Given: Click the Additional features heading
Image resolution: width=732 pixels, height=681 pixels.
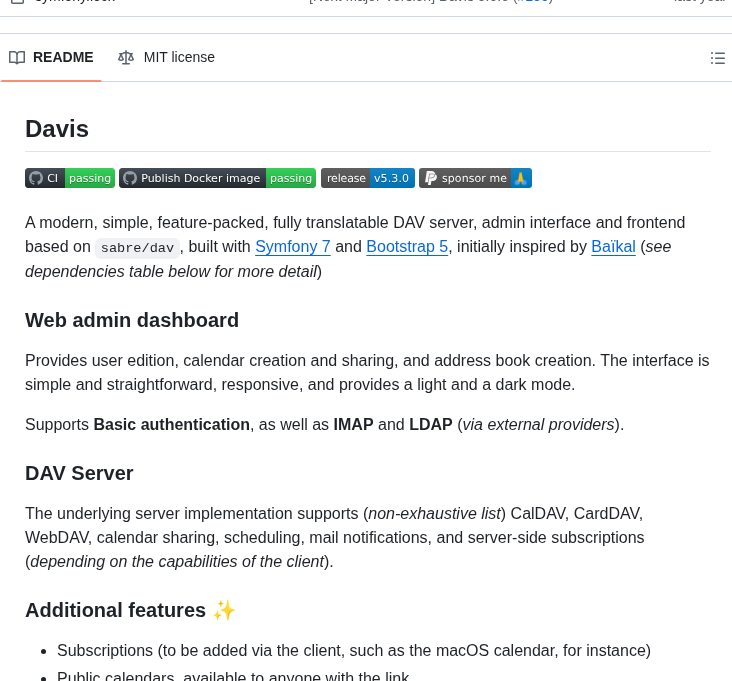Looking at the screenshot, I should (131, 610).
